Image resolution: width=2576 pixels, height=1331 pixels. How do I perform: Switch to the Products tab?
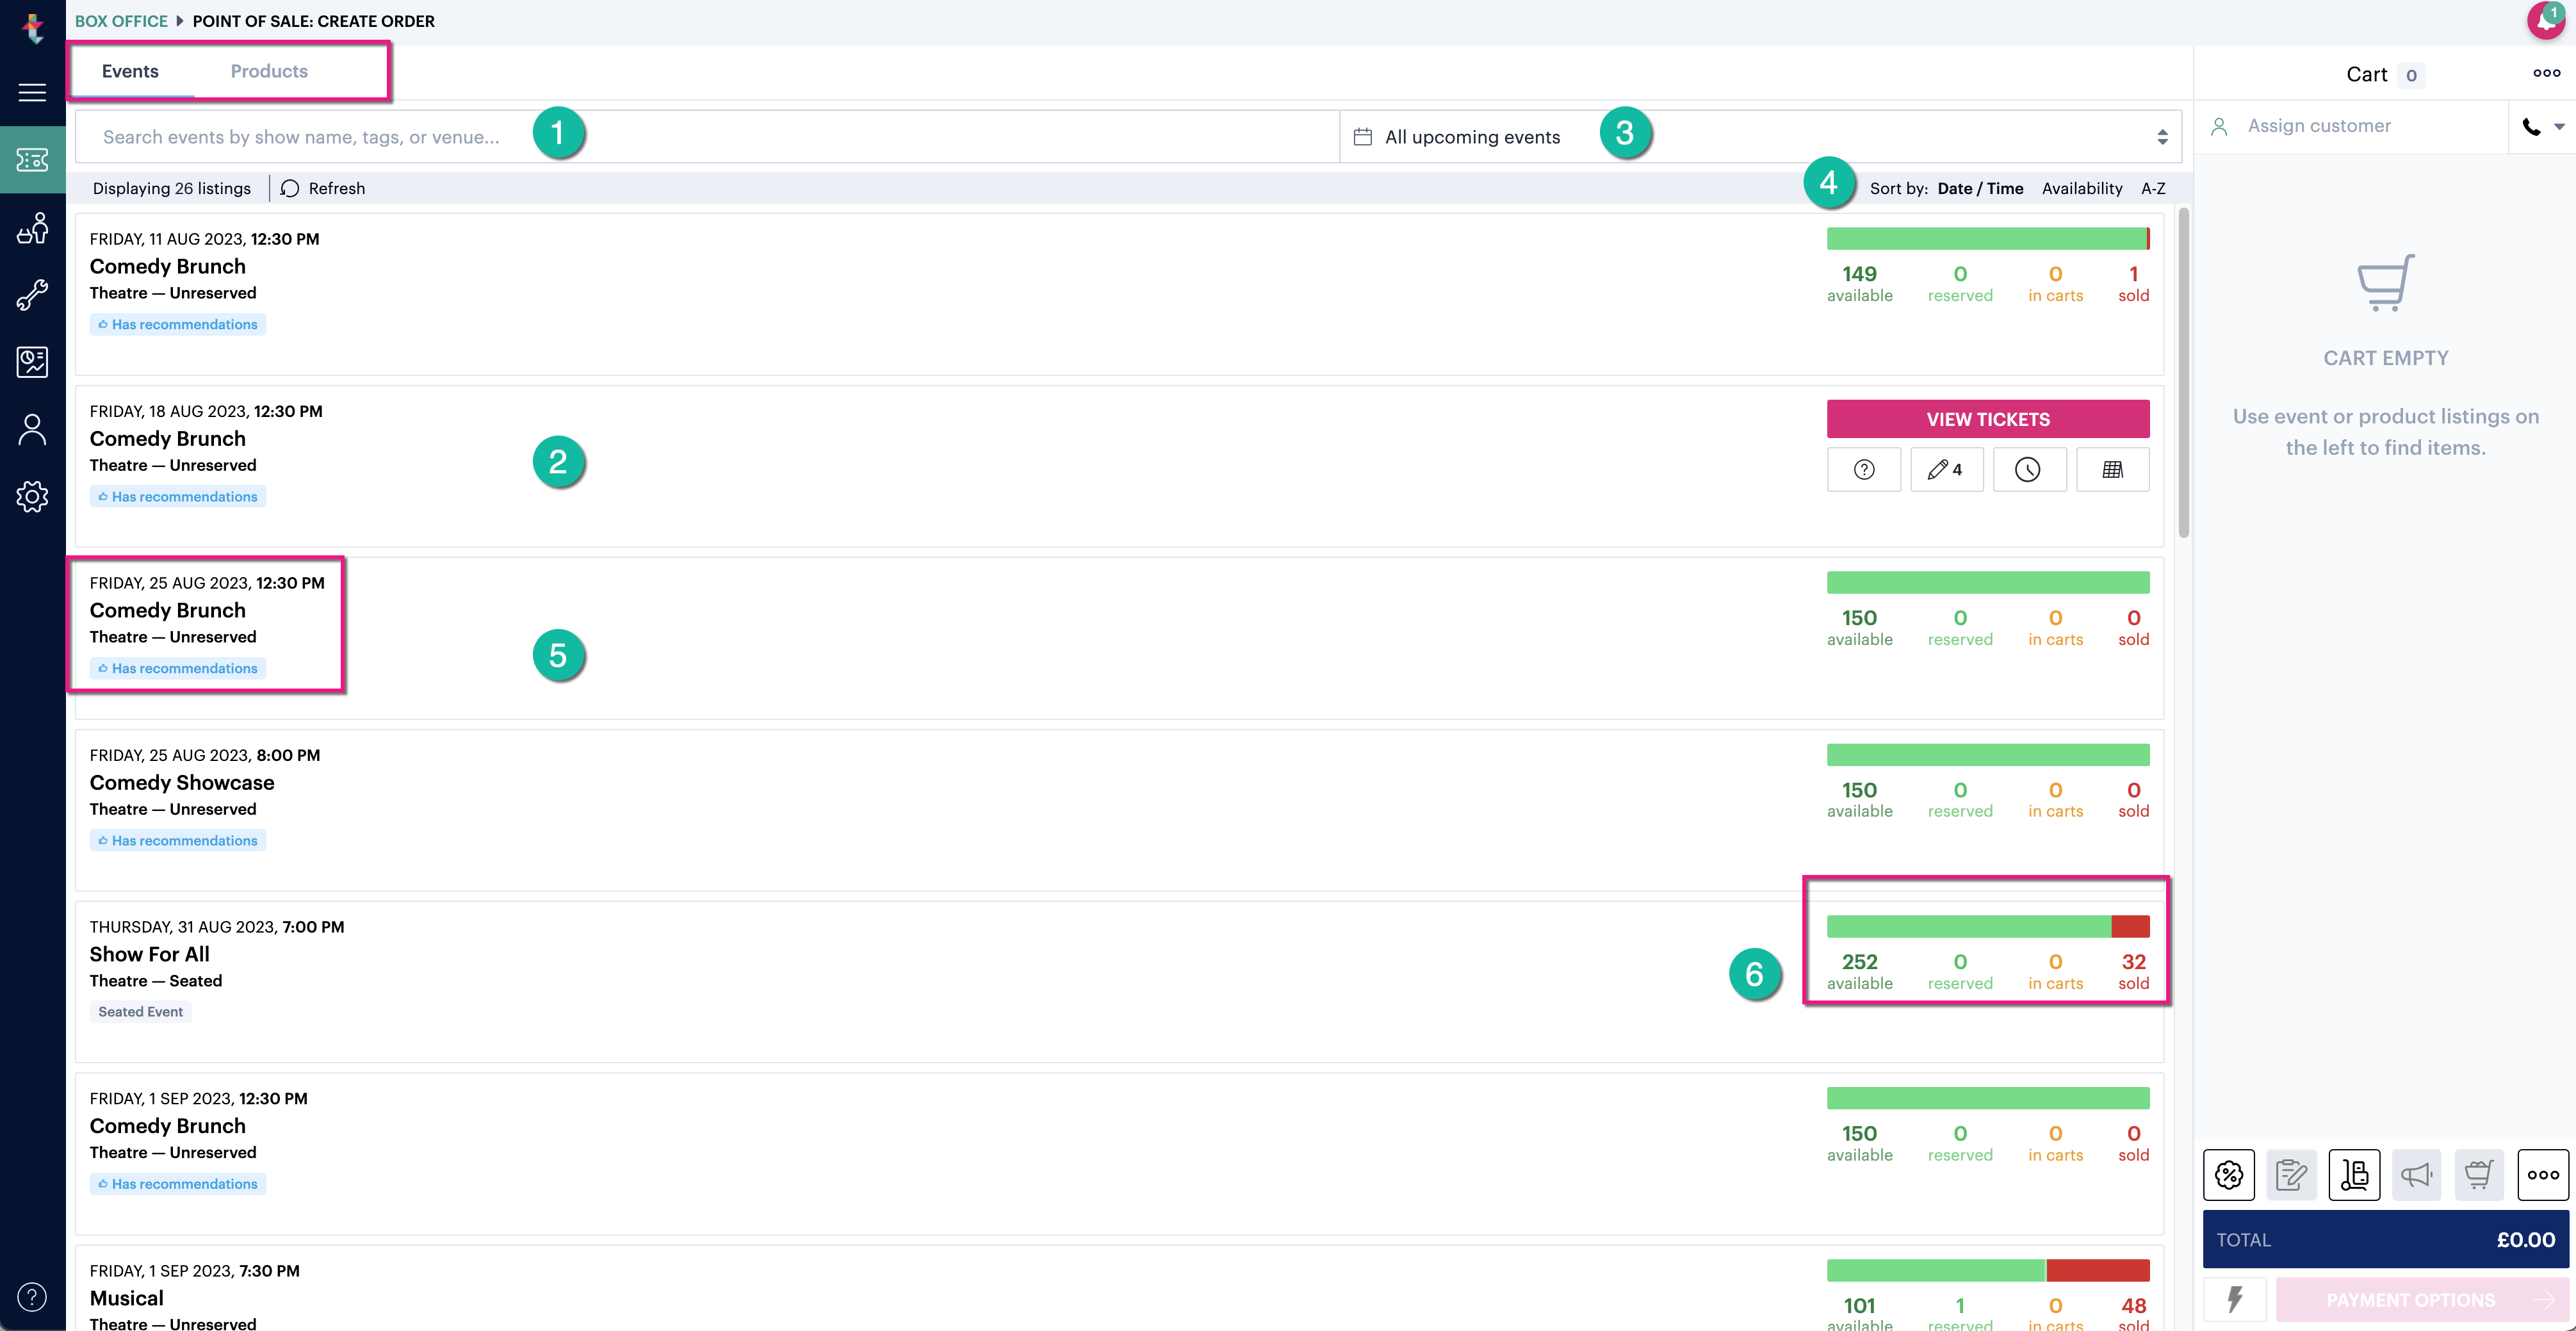(269, 71)
